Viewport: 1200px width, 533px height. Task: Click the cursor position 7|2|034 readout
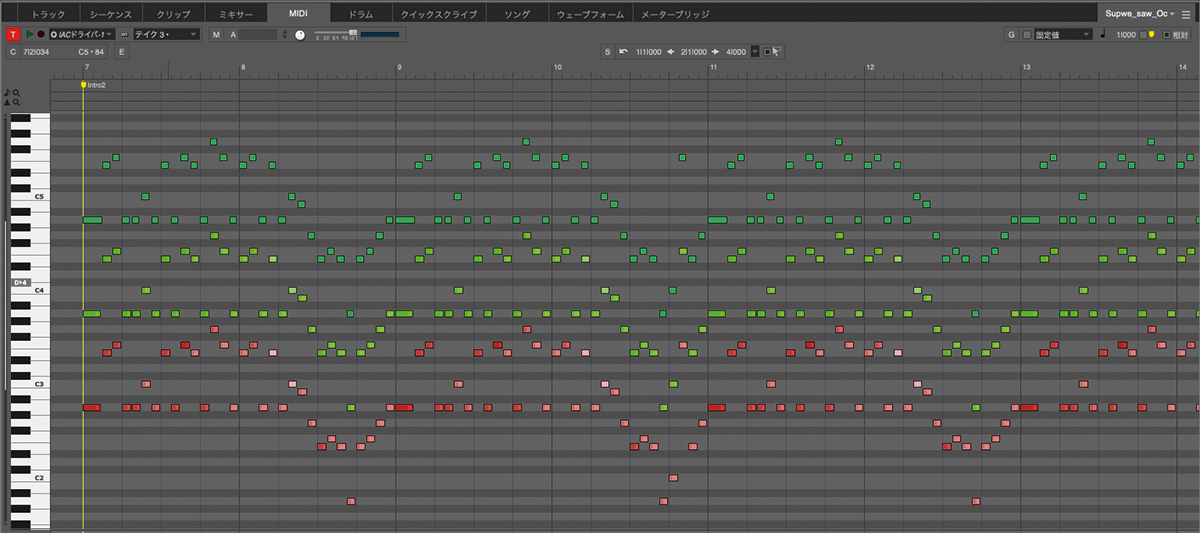click(x=36, y=52)
